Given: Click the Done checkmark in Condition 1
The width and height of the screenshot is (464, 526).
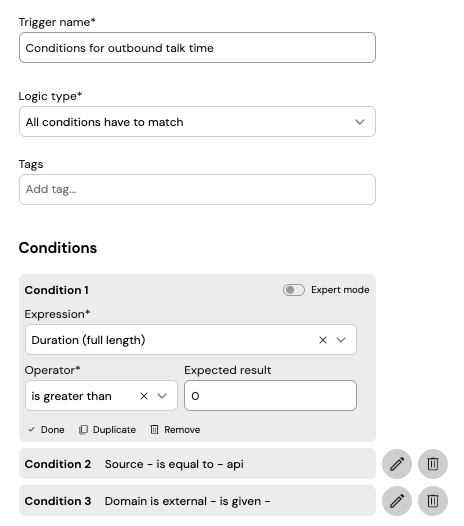Looking at the screenshot, I should [32, 429].
